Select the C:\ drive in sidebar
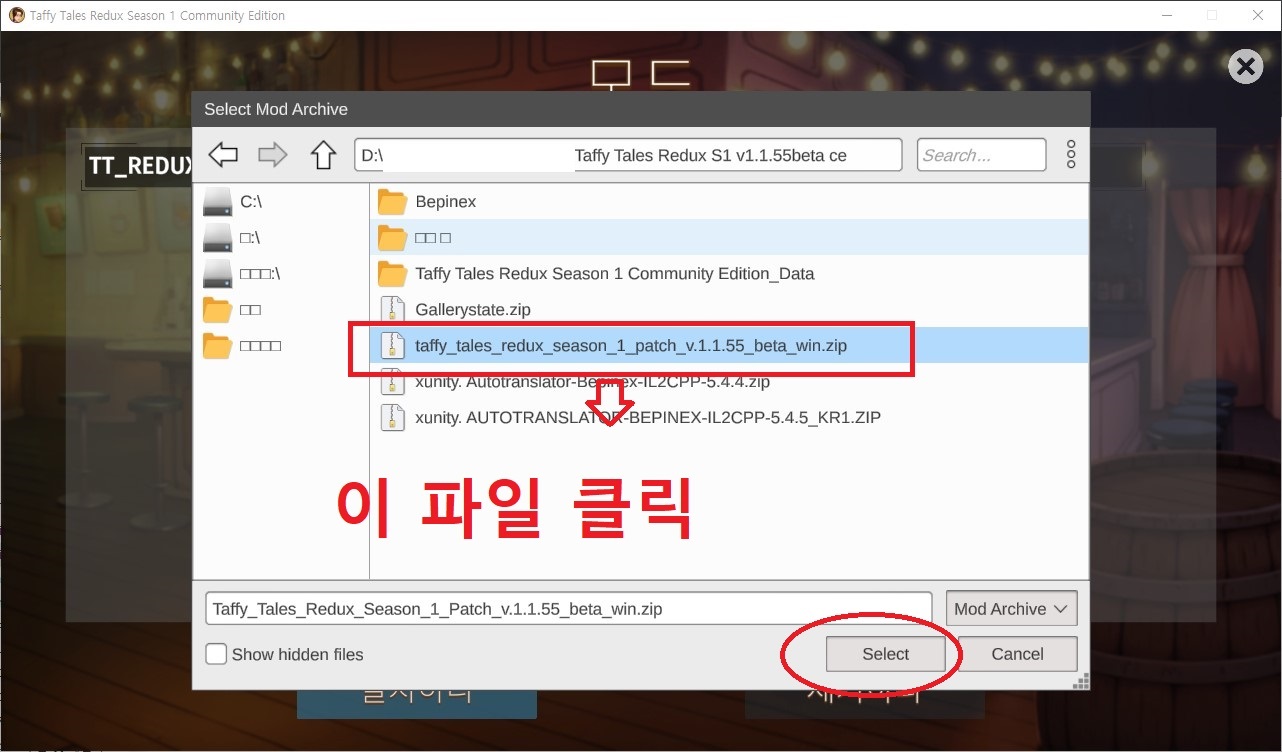The image size is (1282, 752). click(251, 202)
